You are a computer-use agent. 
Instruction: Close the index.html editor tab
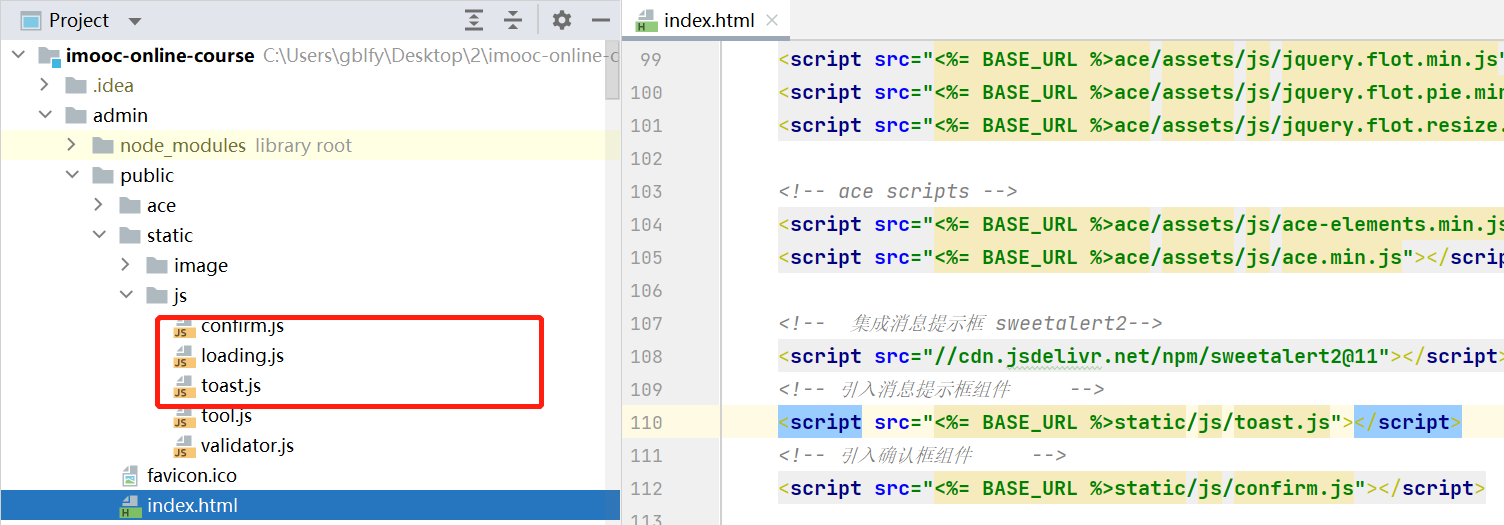(x=772, y=20)
